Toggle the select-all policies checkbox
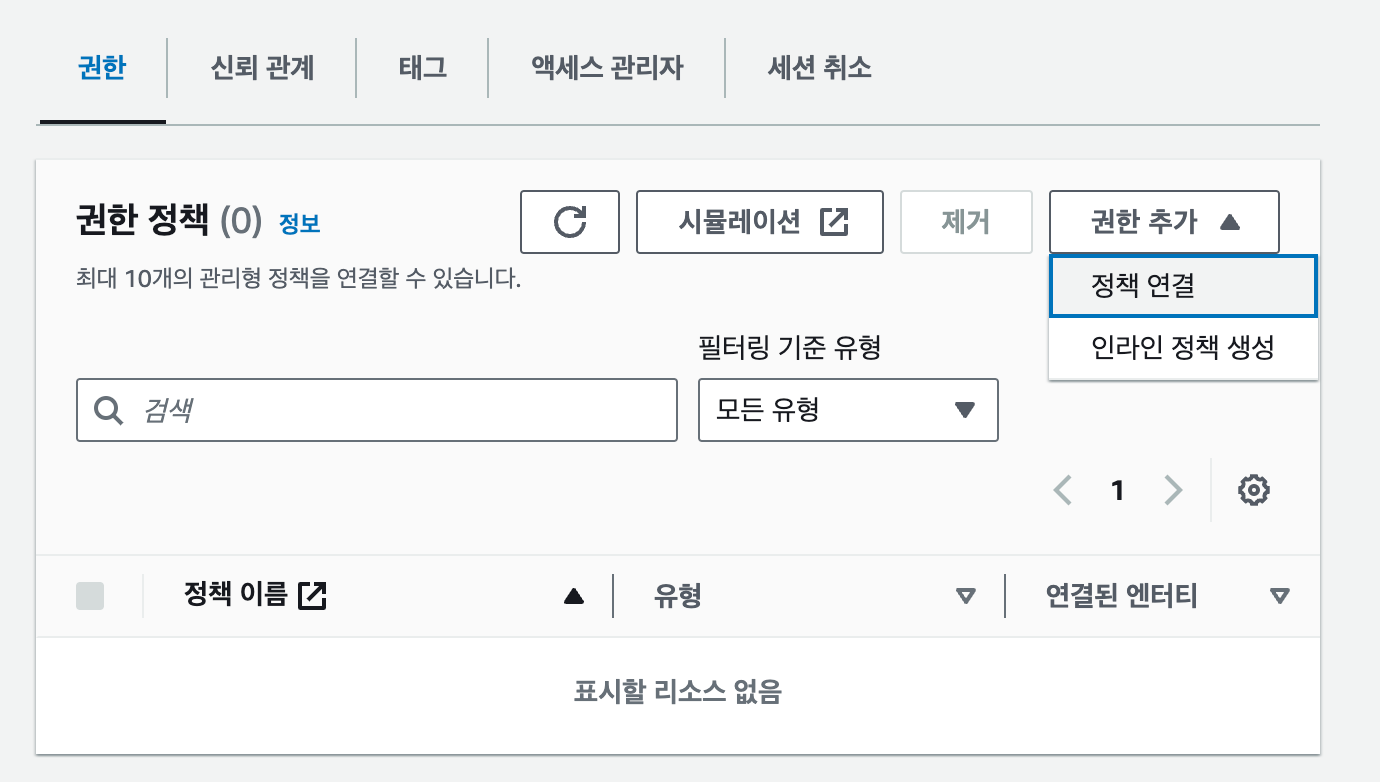The height and width of the screenshot is (782, 1380). pyautogui.click(x=90, y=597)
